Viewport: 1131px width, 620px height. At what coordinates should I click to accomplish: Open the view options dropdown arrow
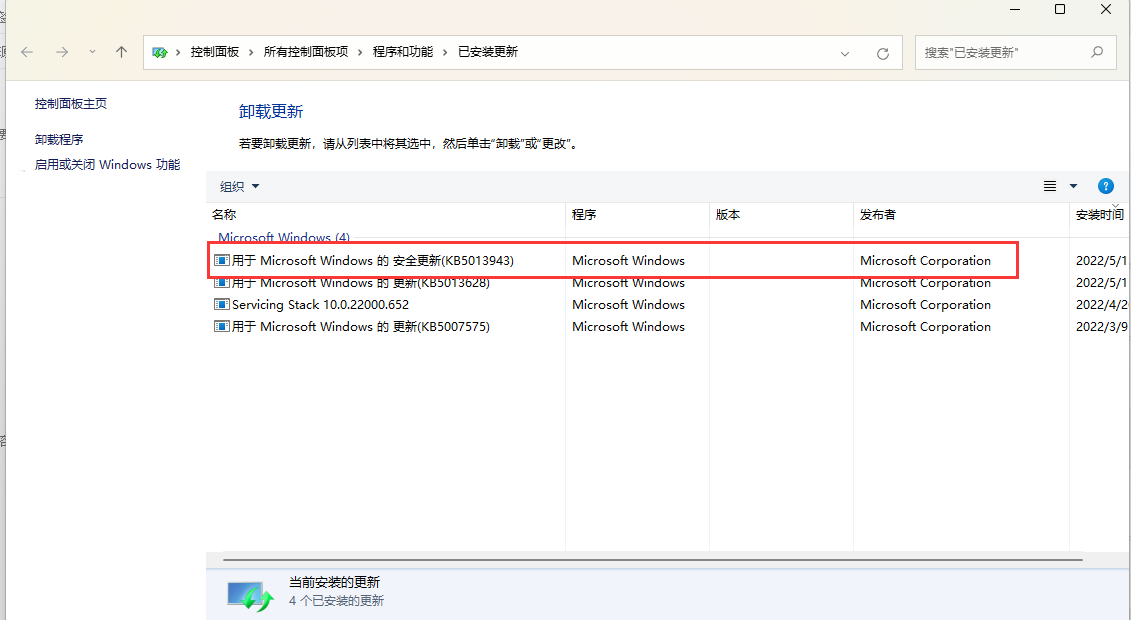coord(1073,185)
